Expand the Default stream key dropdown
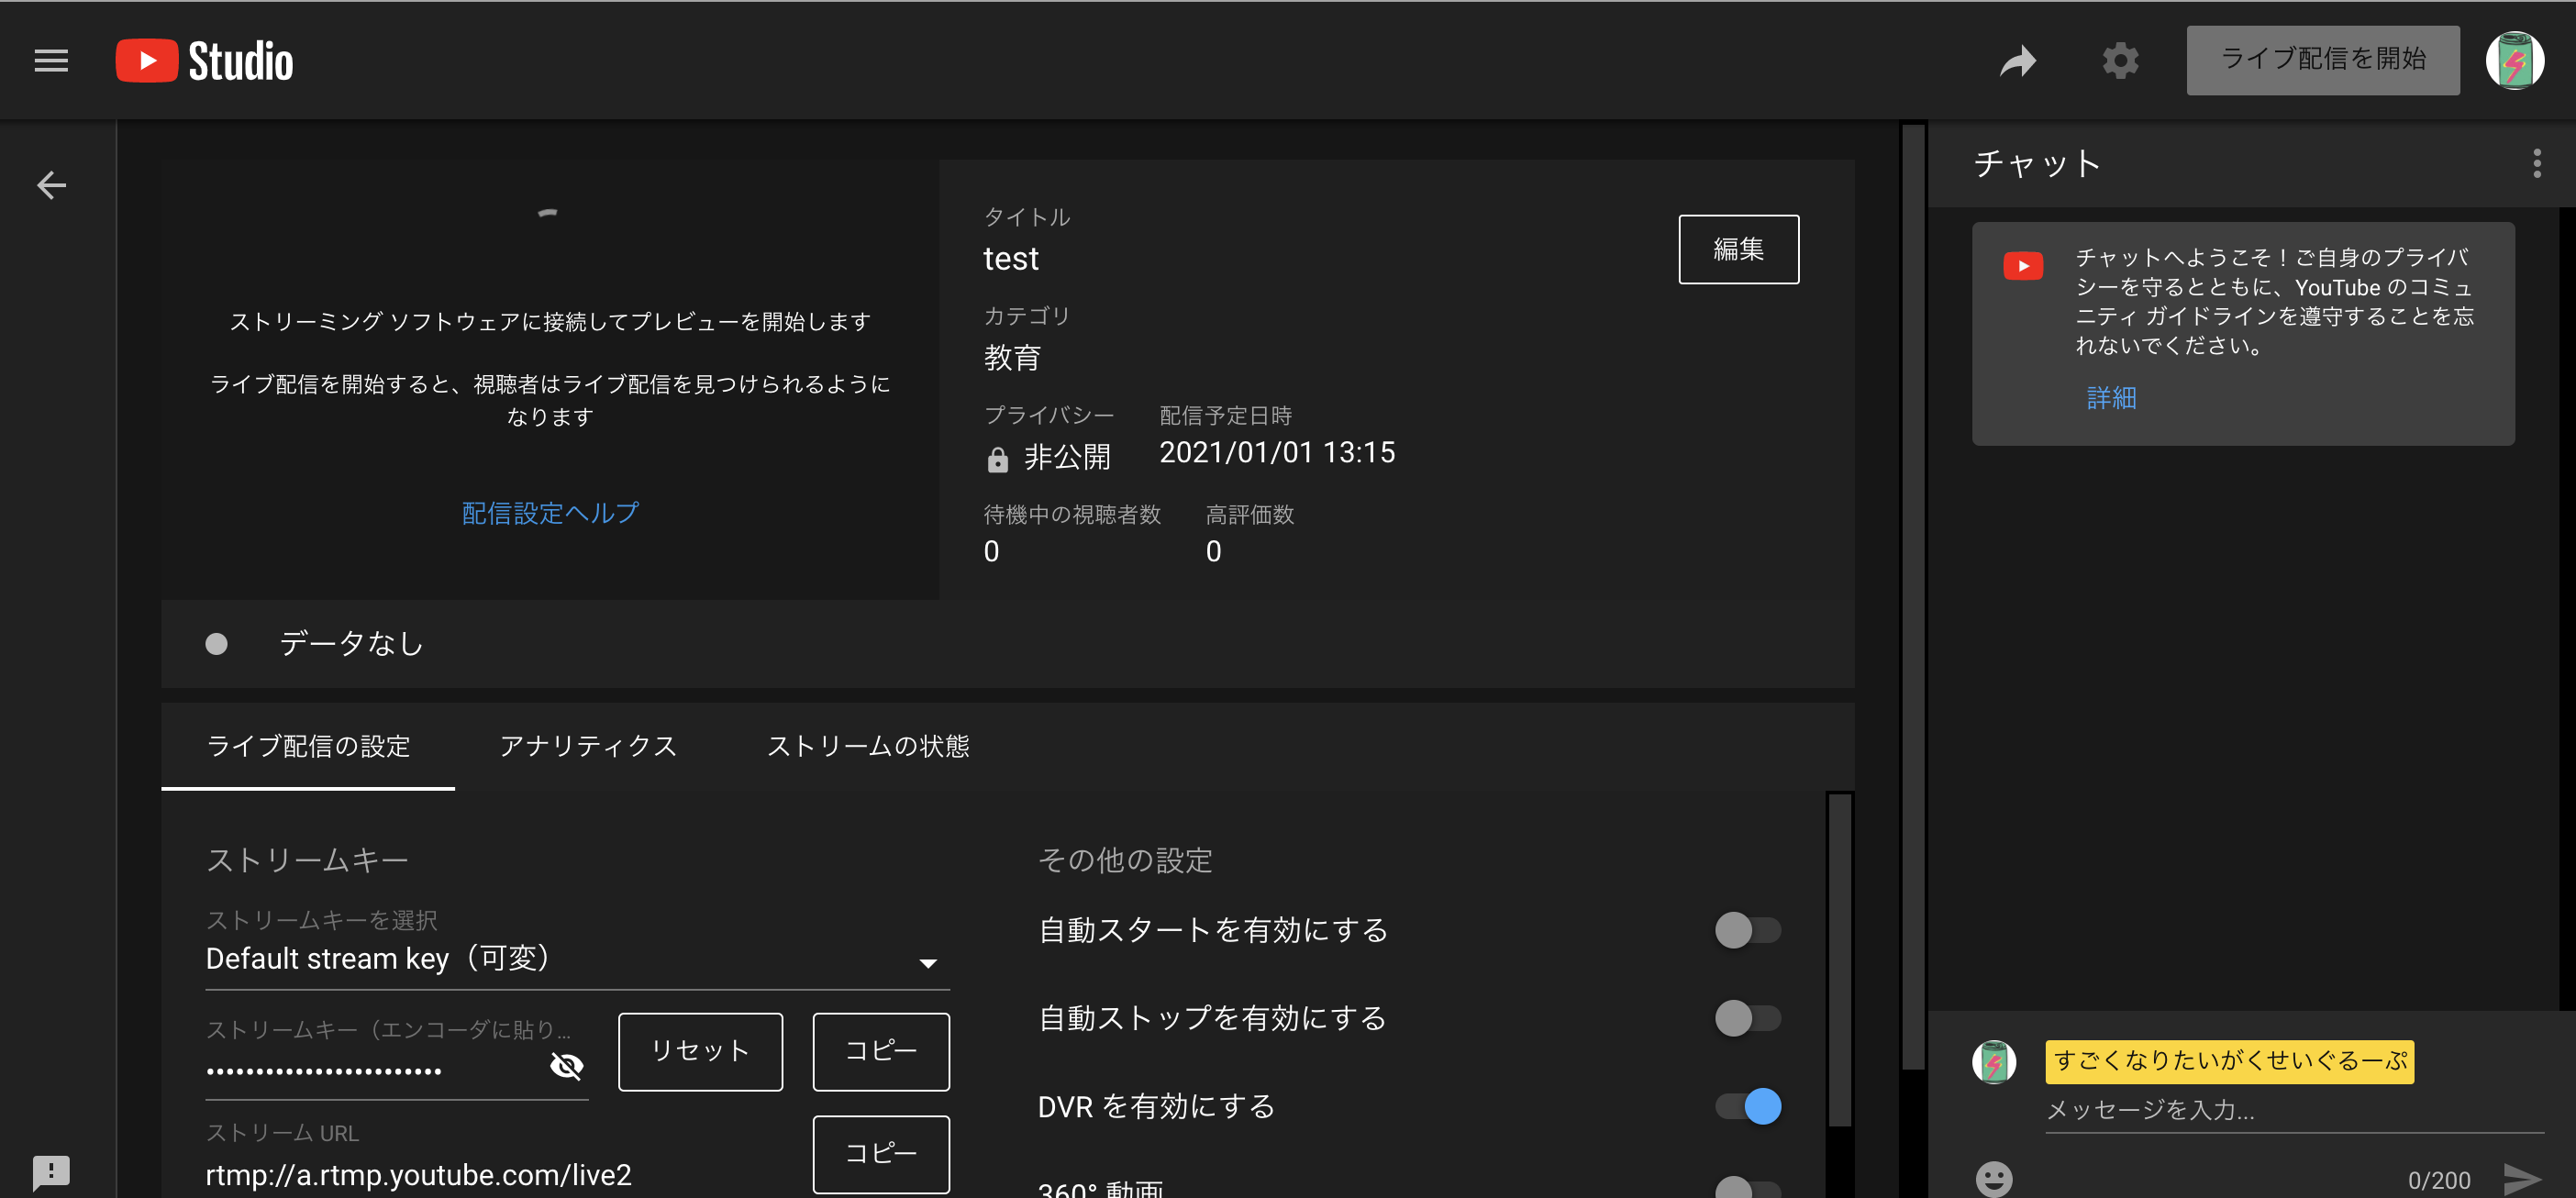The width and height of the screenshot is (2576, 1198). click(927, 963)
